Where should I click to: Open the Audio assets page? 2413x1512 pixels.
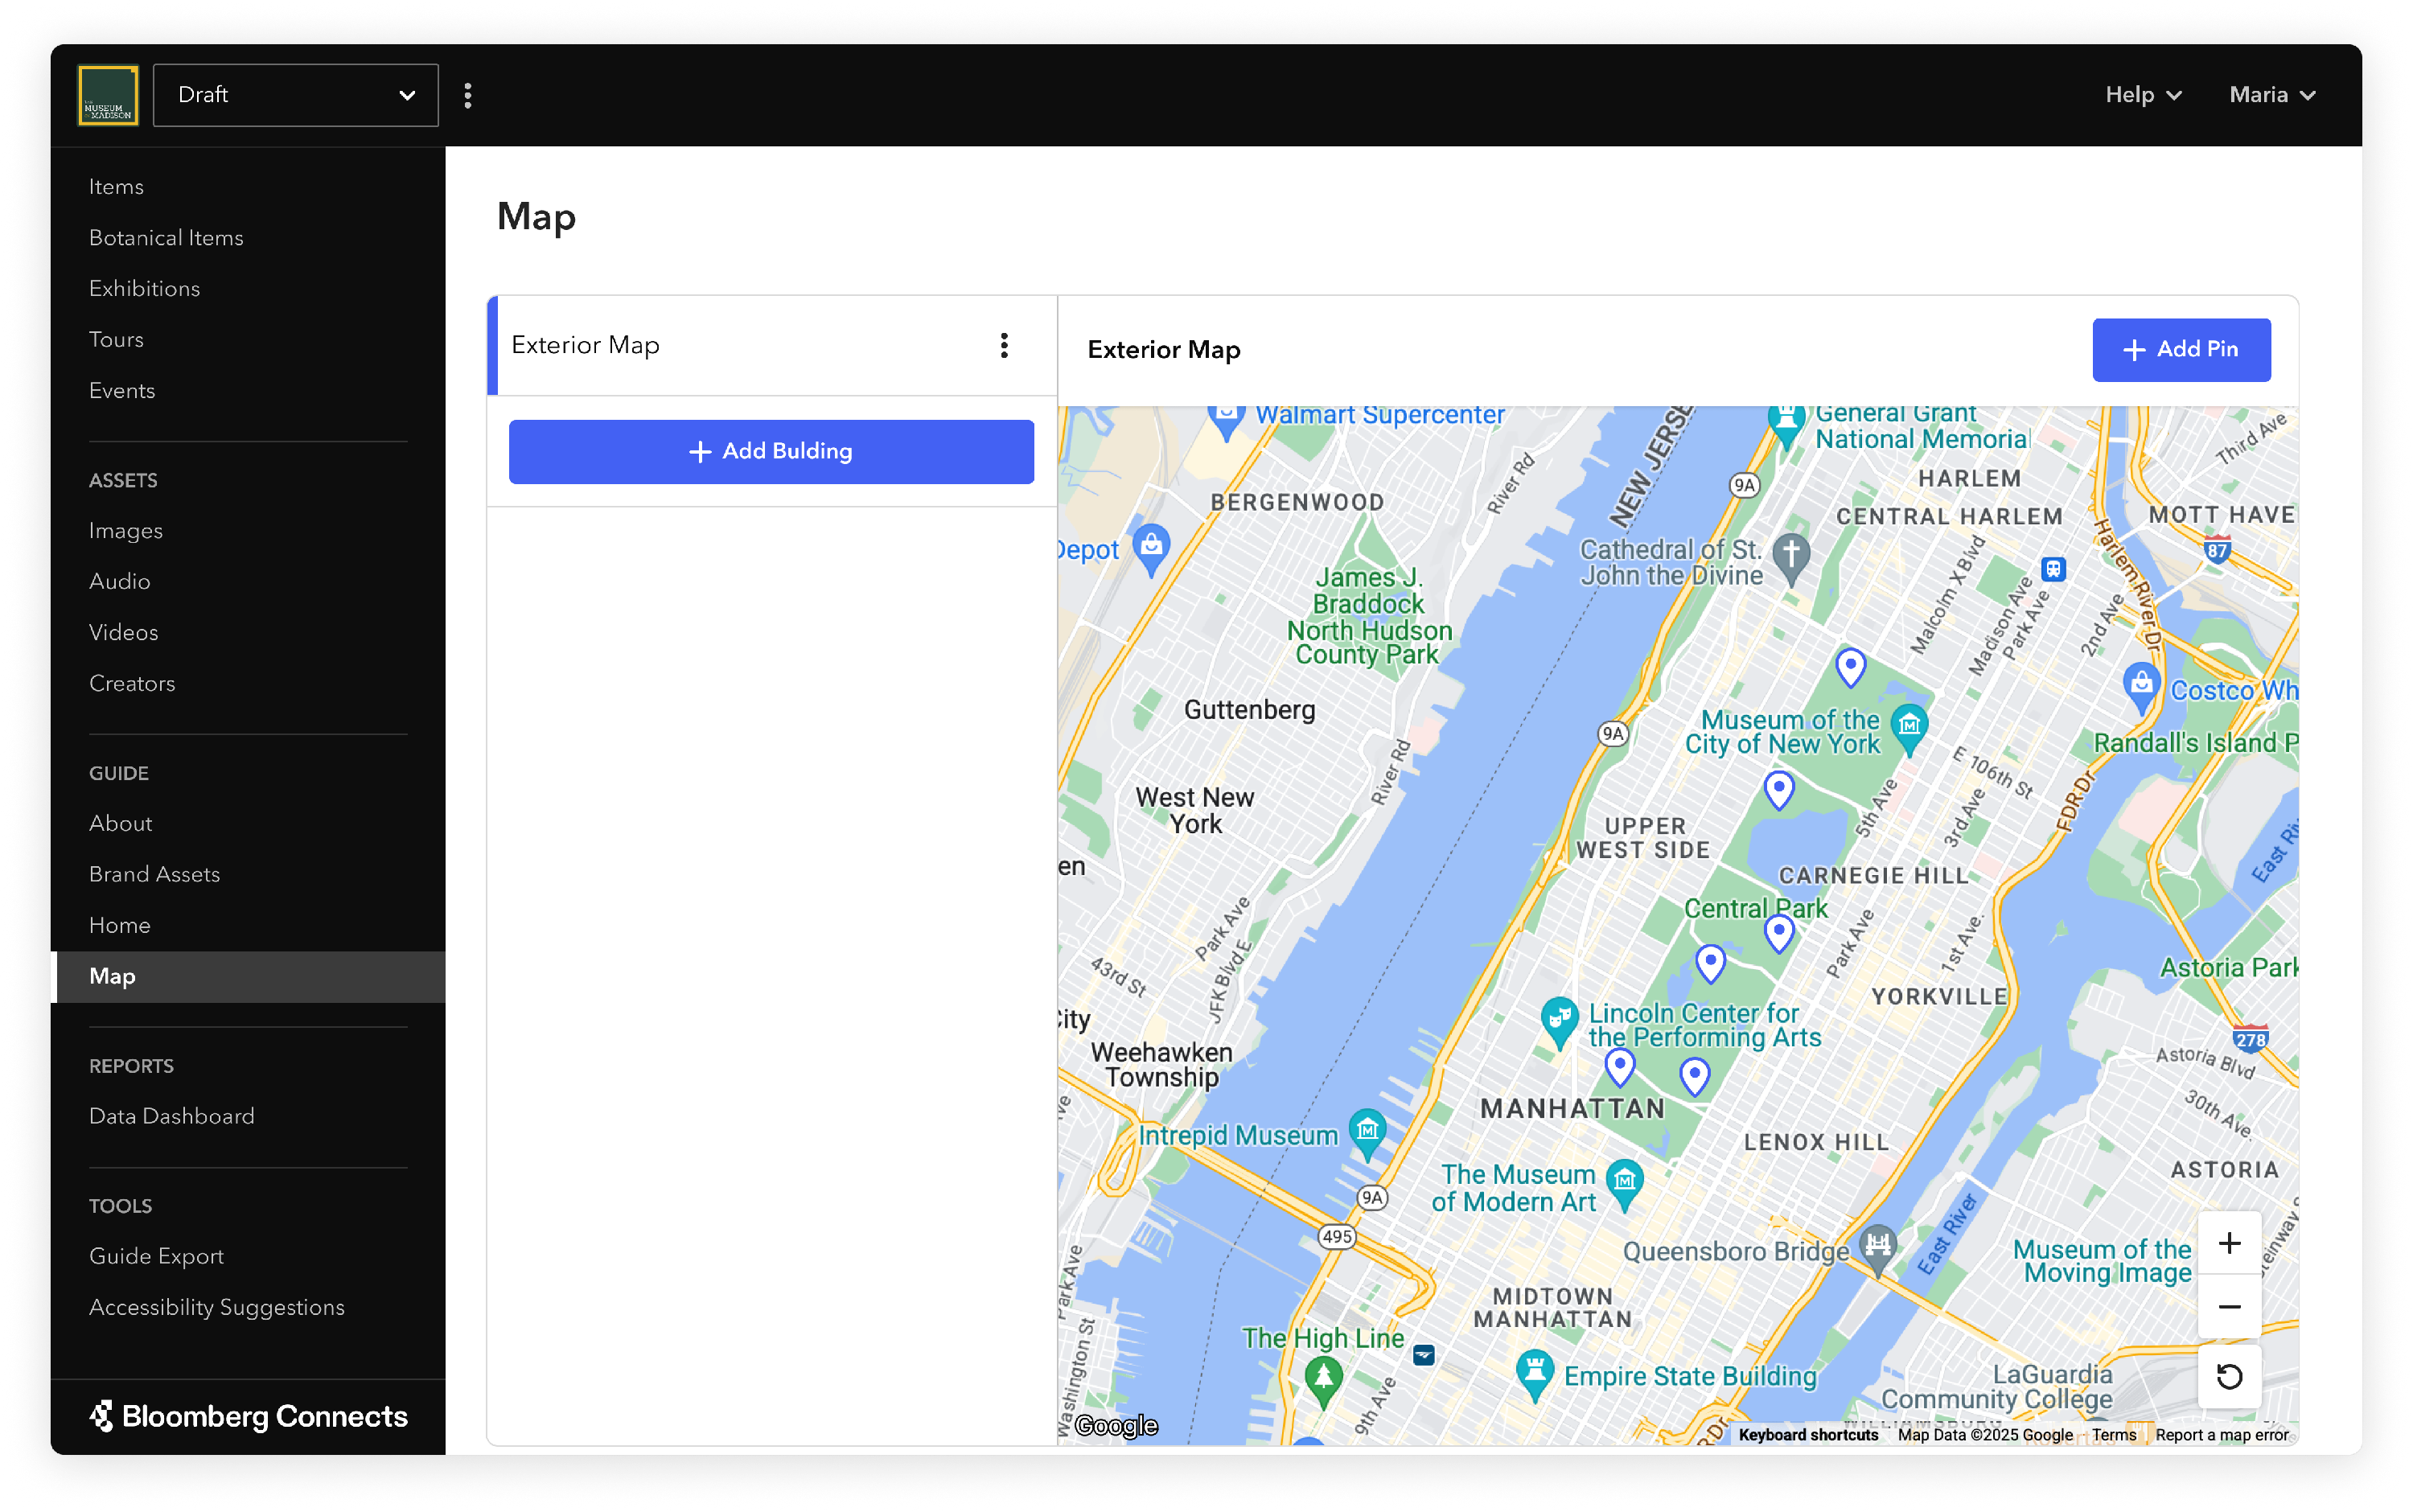(x=120, y=582)
